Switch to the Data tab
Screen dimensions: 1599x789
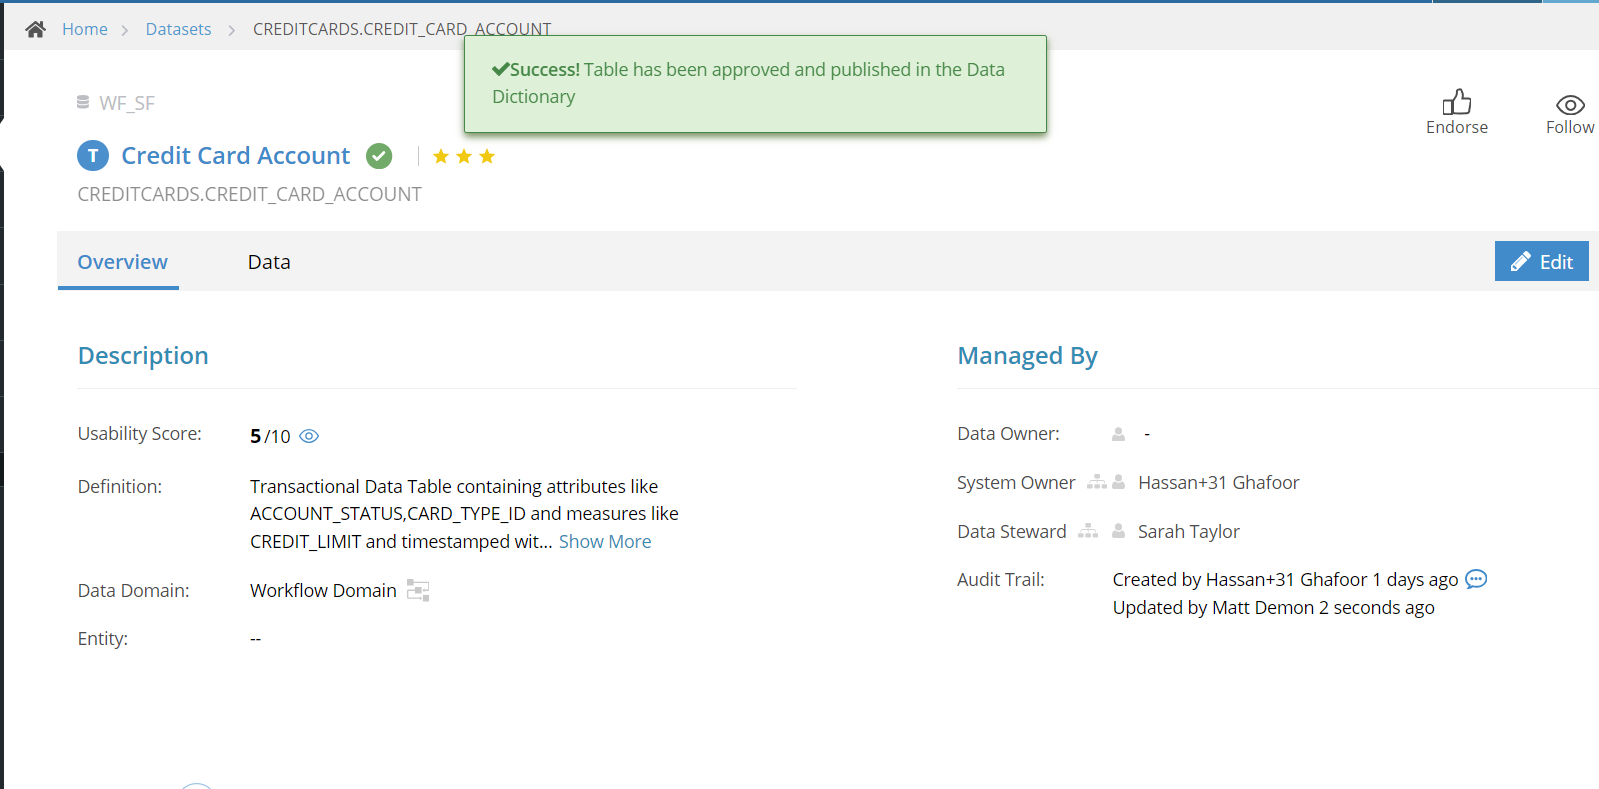269,262
